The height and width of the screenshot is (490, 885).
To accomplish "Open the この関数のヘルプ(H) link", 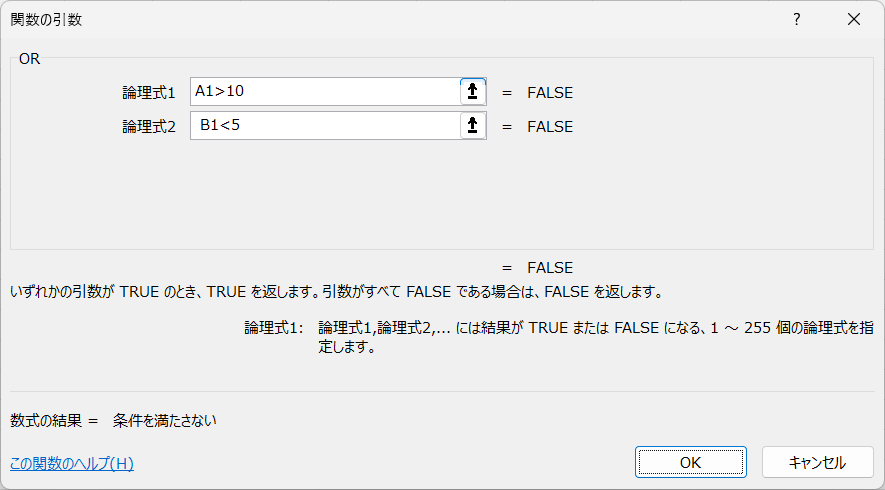I will coord(72,463).
